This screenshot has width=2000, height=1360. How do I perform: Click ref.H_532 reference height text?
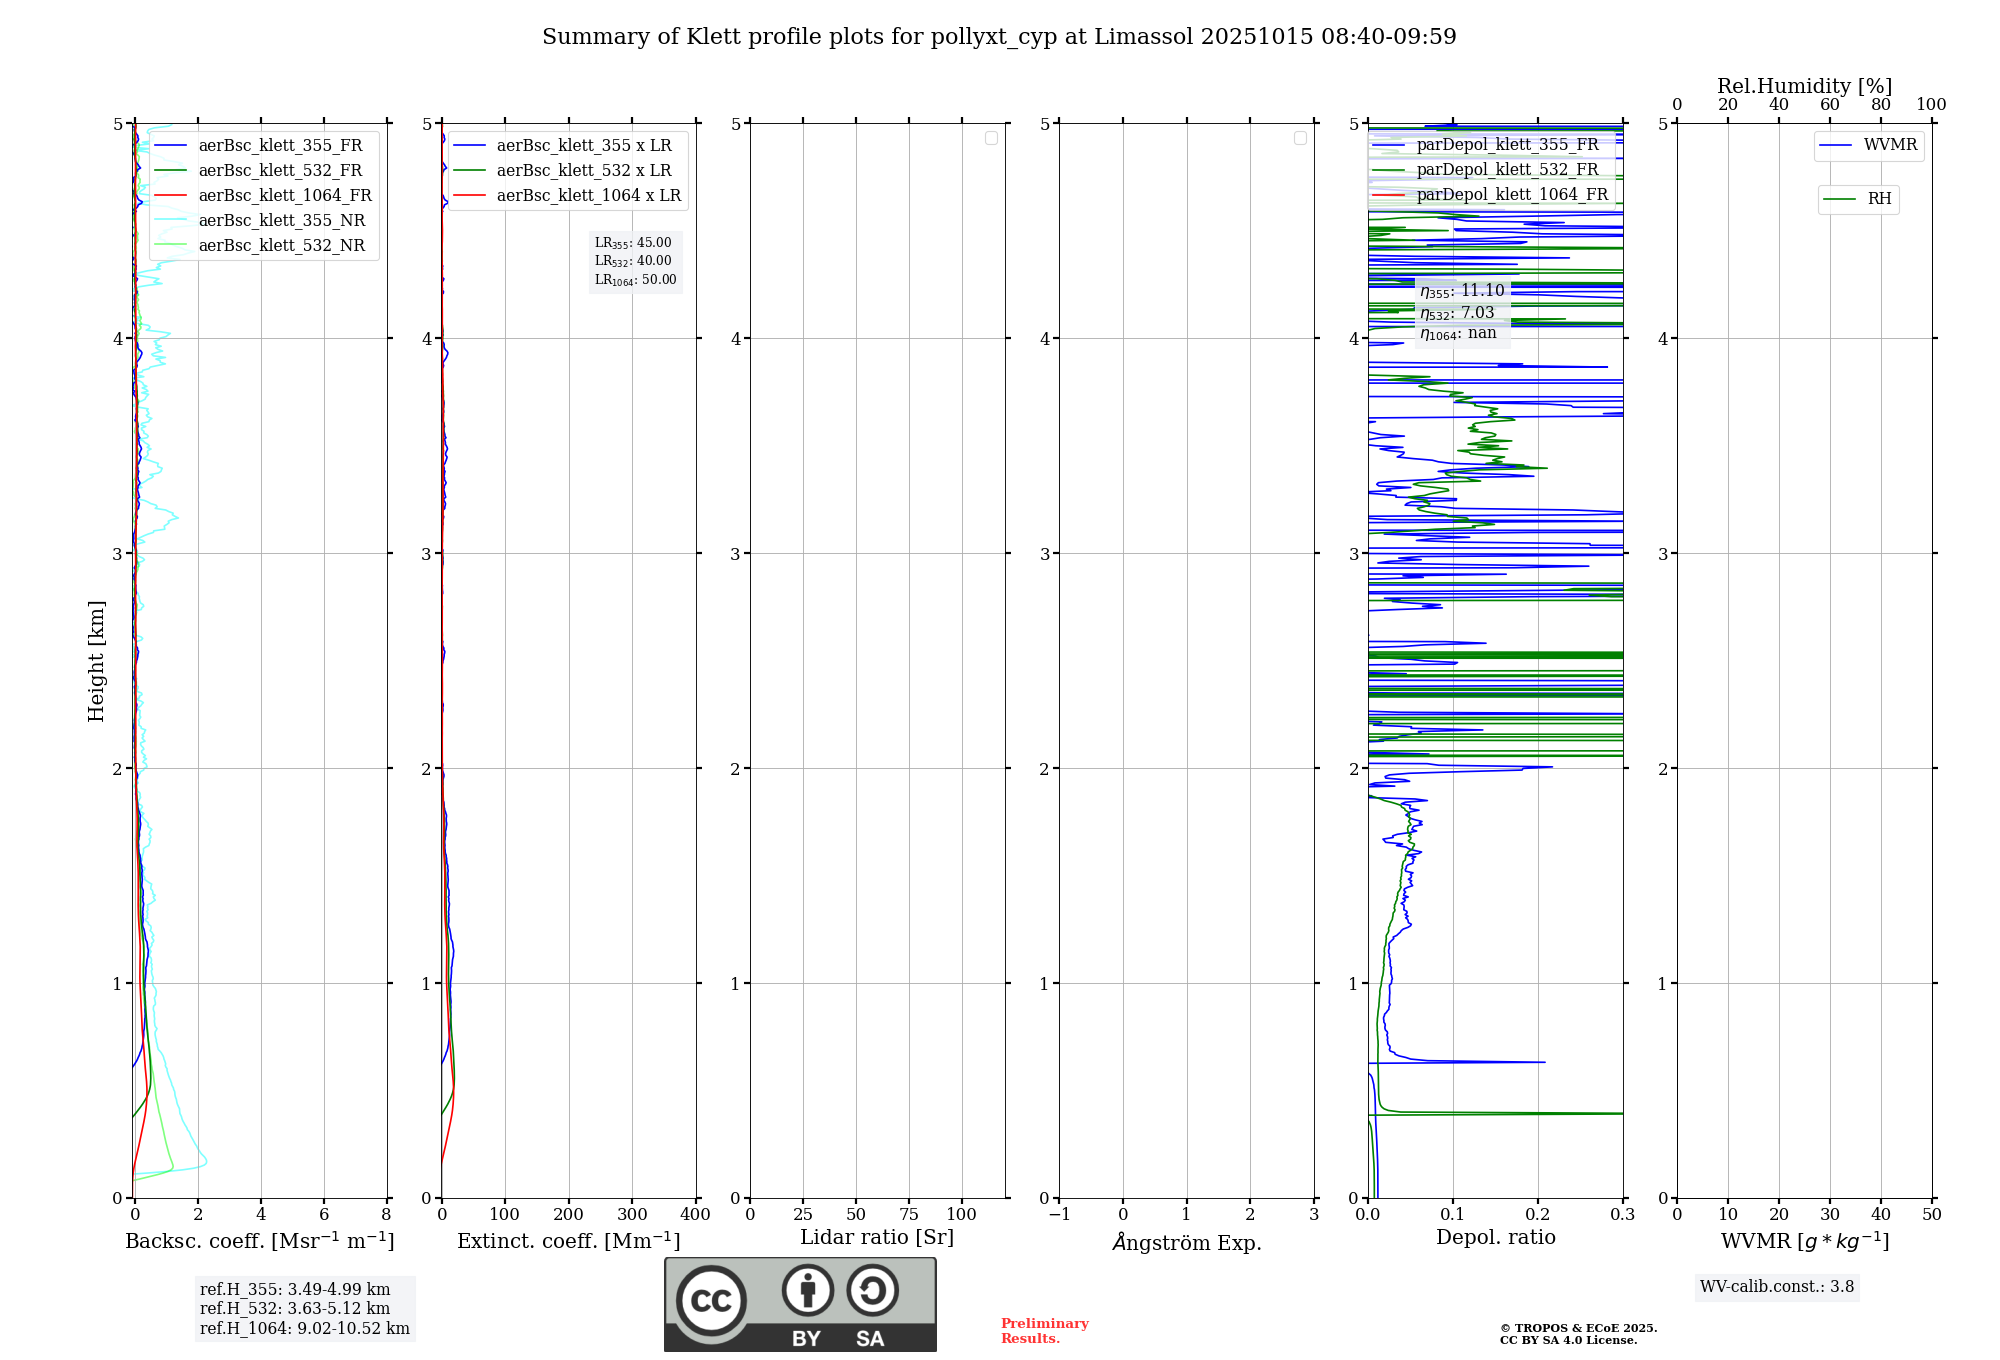click(295, 1309)
